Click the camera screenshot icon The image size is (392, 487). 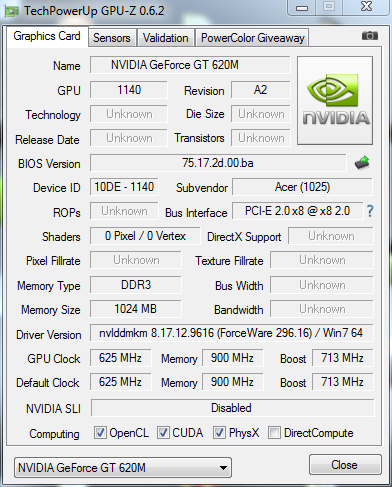[x=370, y=35]
